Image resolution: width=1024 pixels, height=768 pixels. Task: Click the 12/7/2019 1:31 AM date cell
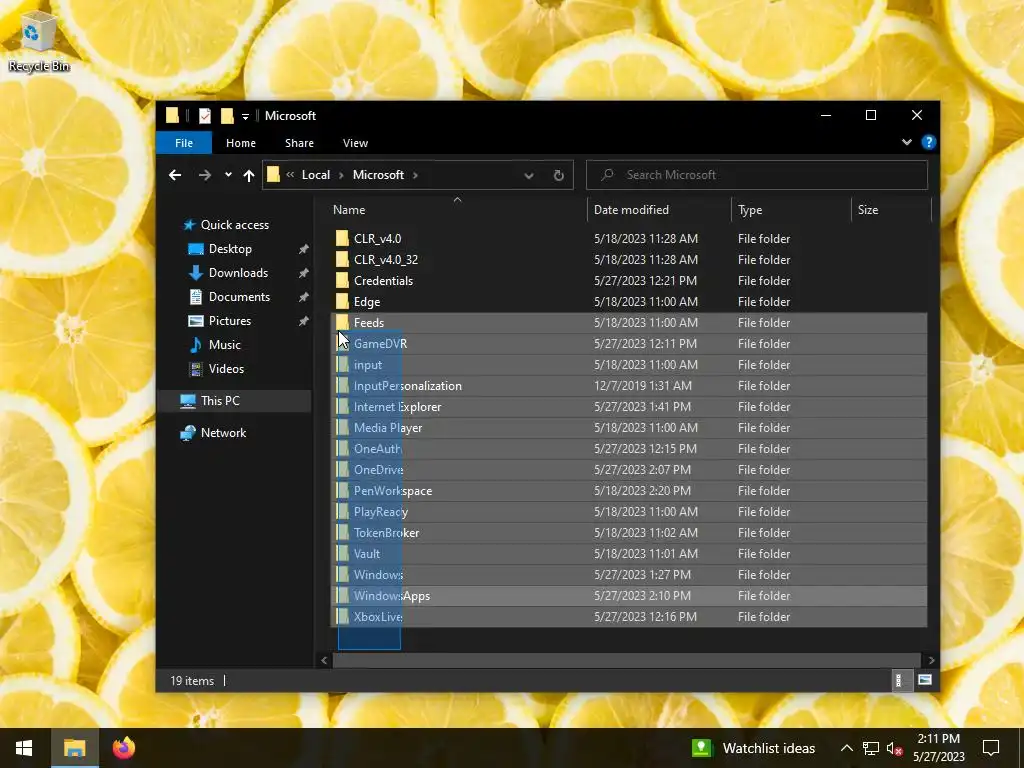click(642, 386)
